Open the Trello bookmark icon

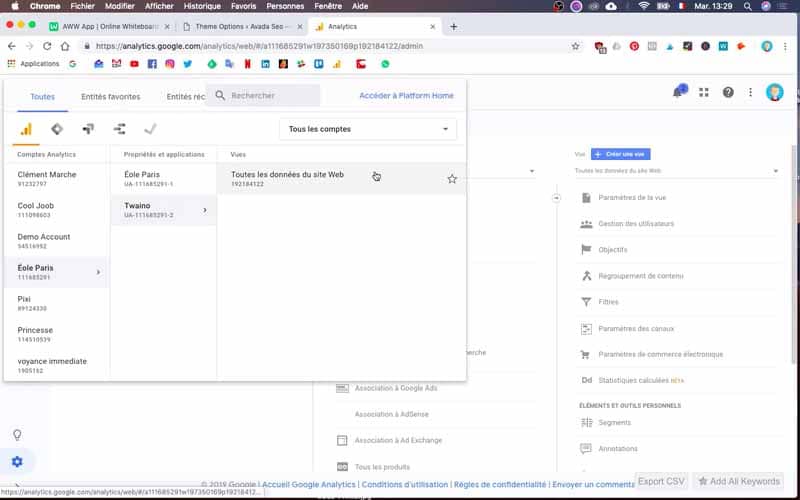[319, 64]
